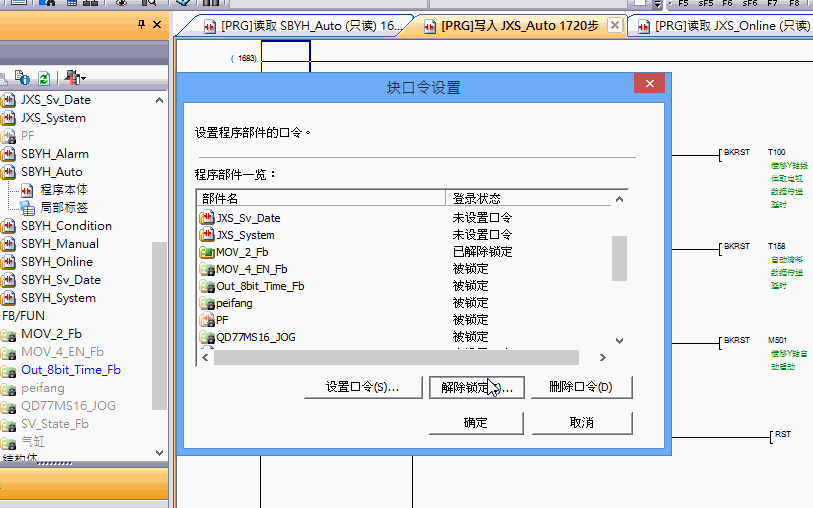Click SBYH_Alarm program icon in project tree
Screen dimensions: 813x508
(x=9, y=154)
